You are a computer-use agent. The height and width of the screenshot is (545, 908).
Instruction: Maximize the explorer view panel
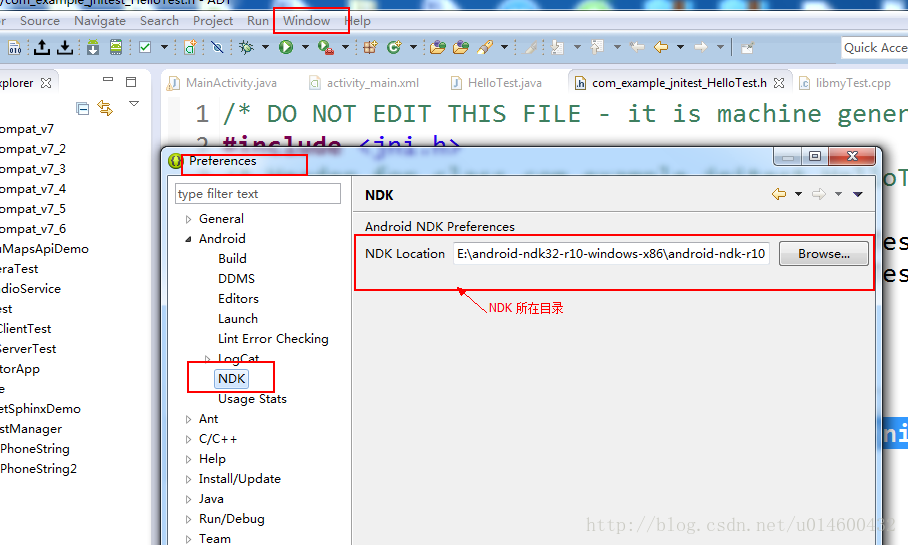pos(131,82)
